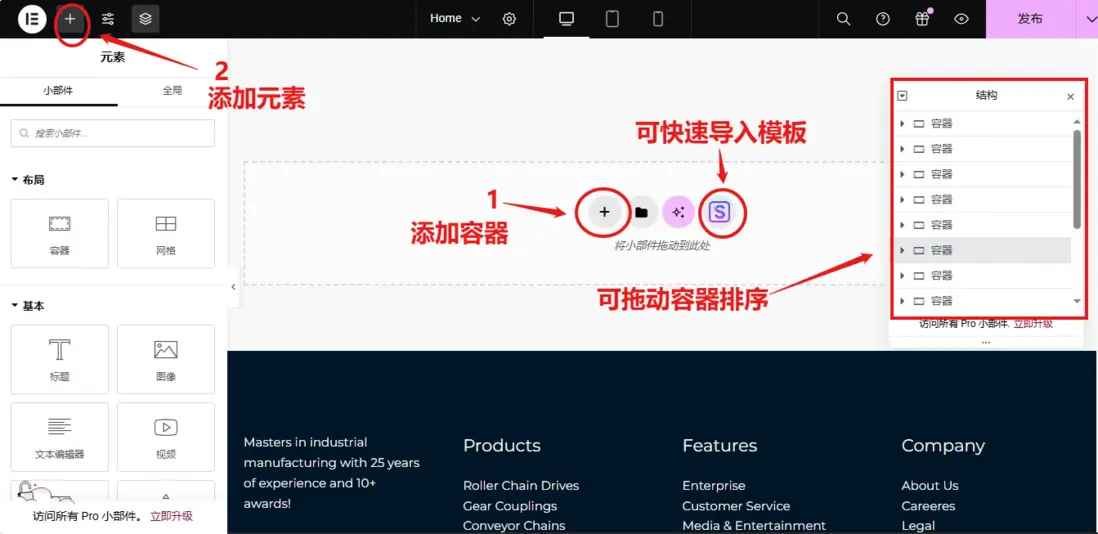Collapse the 布局 layout section
1098x534 pixels.
pos(28,180)
